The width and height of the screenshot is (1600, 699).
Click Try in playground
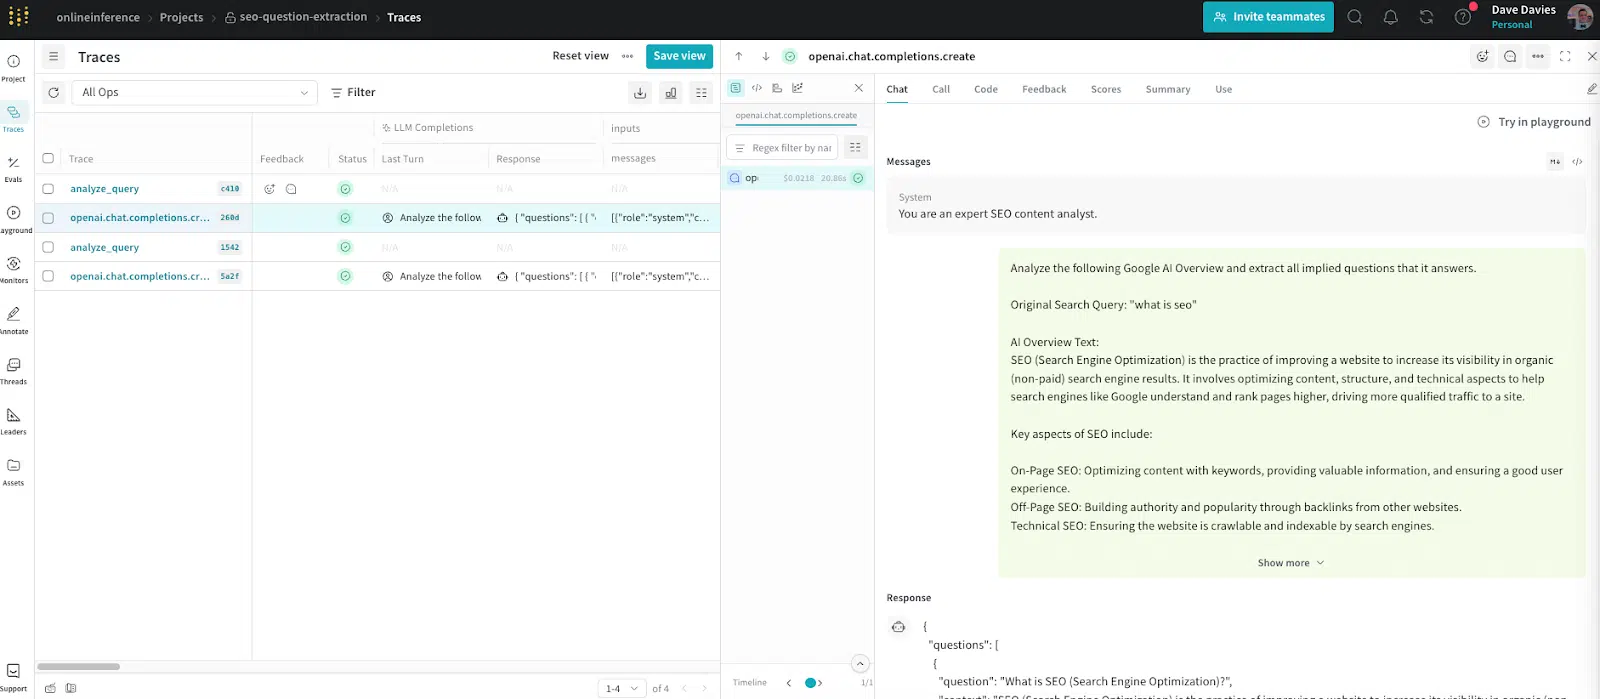coord(1534,122)
